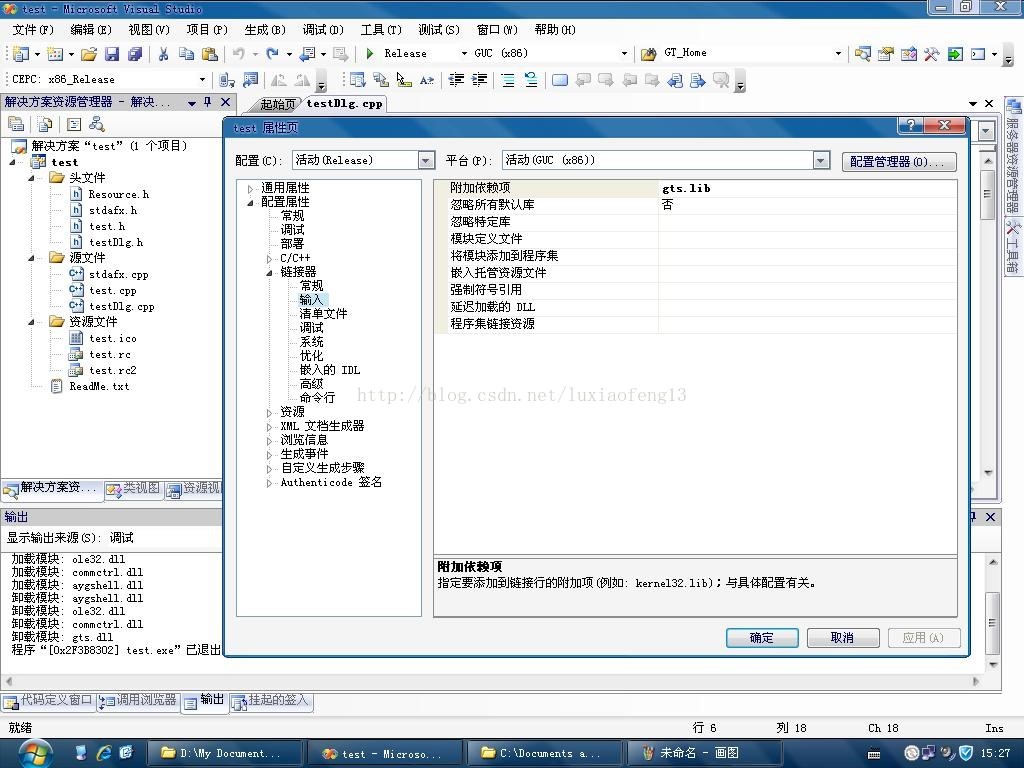Open the 生成(B) menu
Screen dimensions: 1024x768
(265, 30)
